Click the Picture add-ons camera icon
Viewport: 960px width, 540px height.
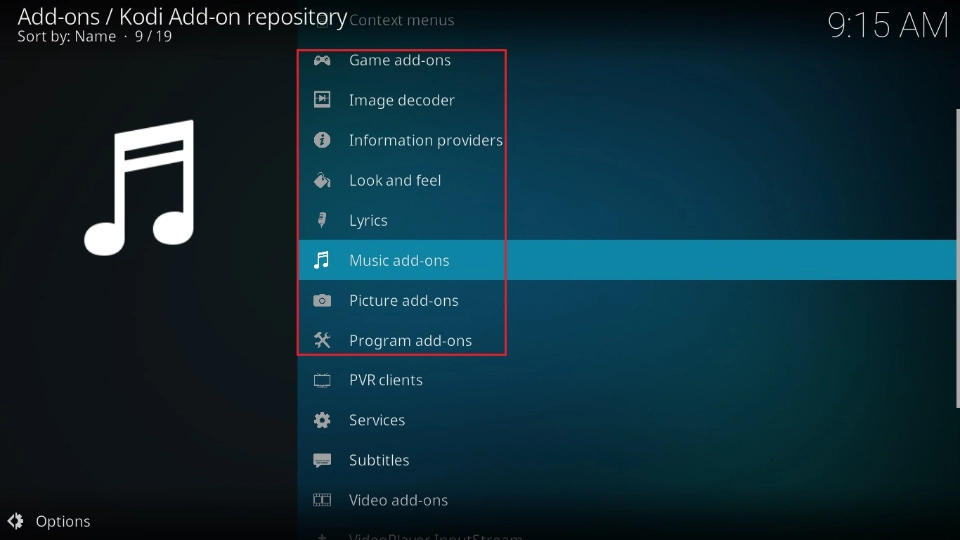tap(322, 301)
